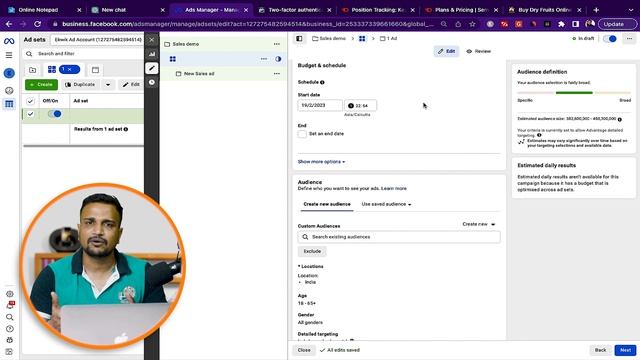The image size is (640, 360).
Task: Toggle the select-all checkbox in table header
Action: 30,101
